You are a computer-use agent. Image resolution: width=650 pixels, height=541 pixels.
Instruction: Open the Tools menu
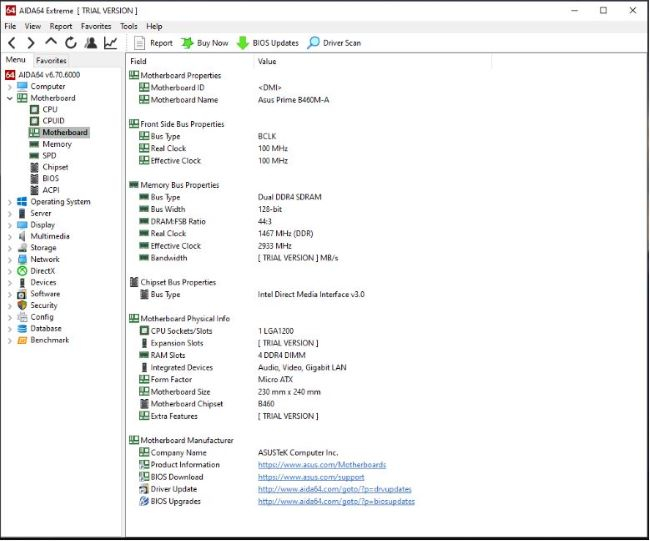point(129,26)
